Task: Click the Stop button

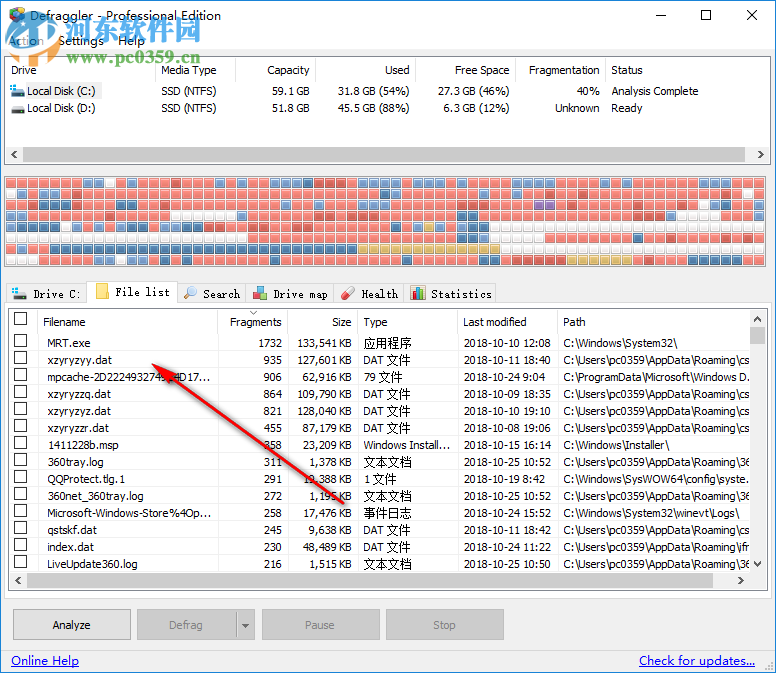Action: [x=444, y=625]
